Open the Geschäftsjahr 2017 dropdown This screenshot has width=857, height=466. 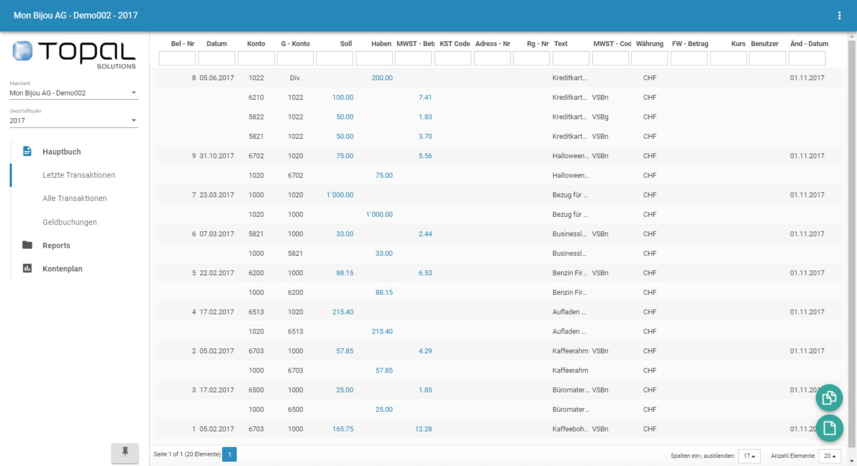click(x=74, y=121)
